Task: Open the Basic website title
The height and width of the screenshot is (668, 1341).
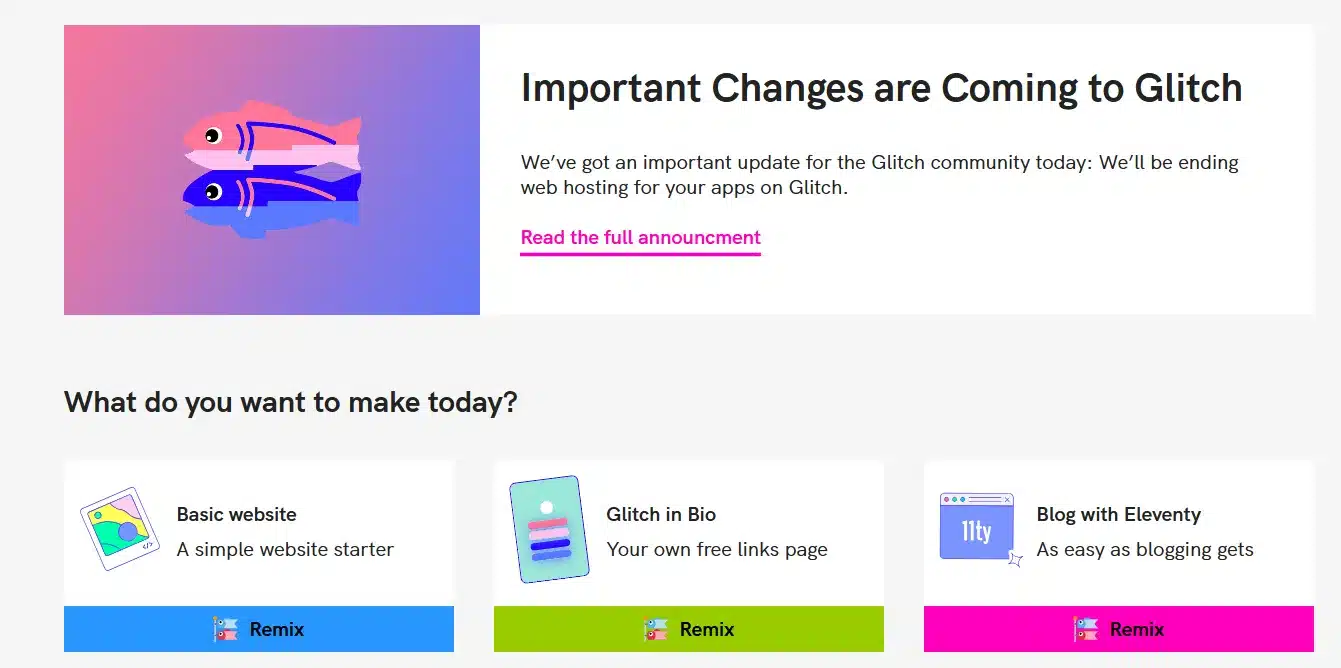Action: [237, 515]
